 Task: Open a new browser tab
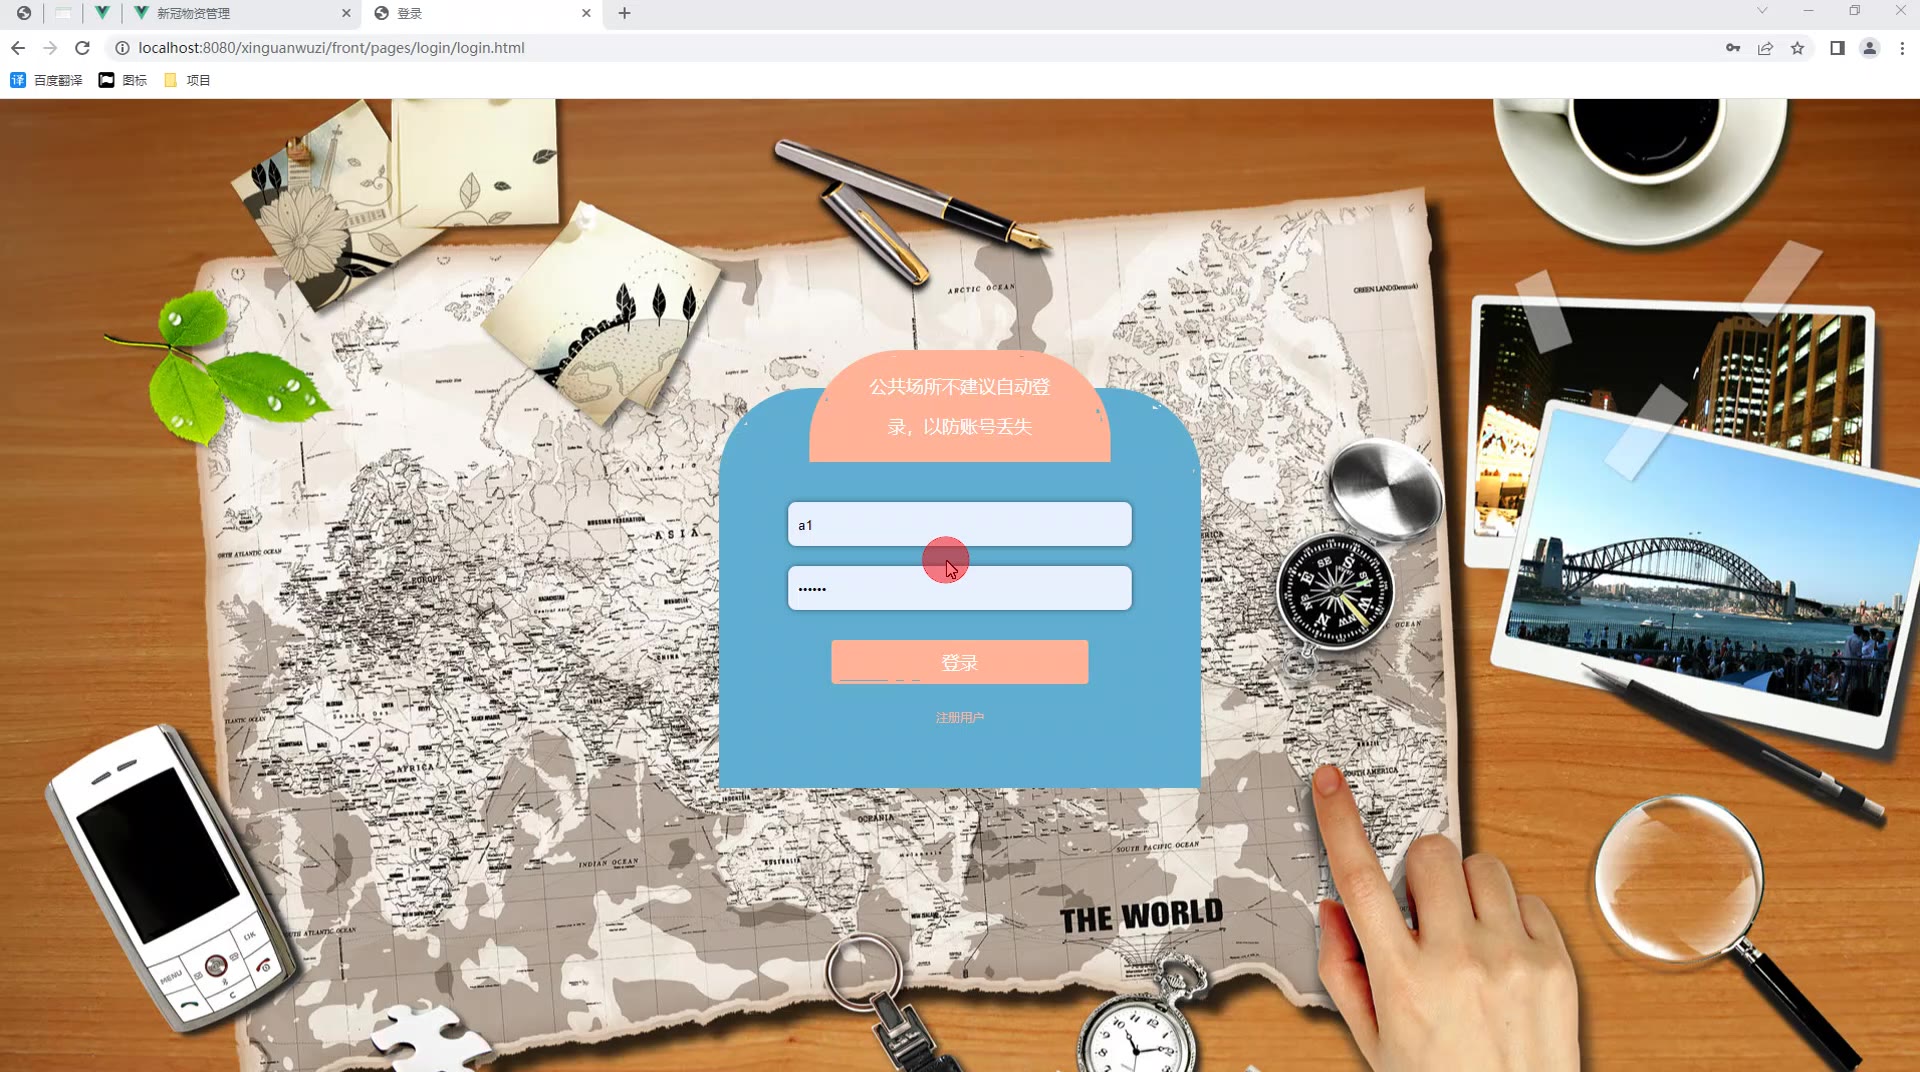click(624, 13)
